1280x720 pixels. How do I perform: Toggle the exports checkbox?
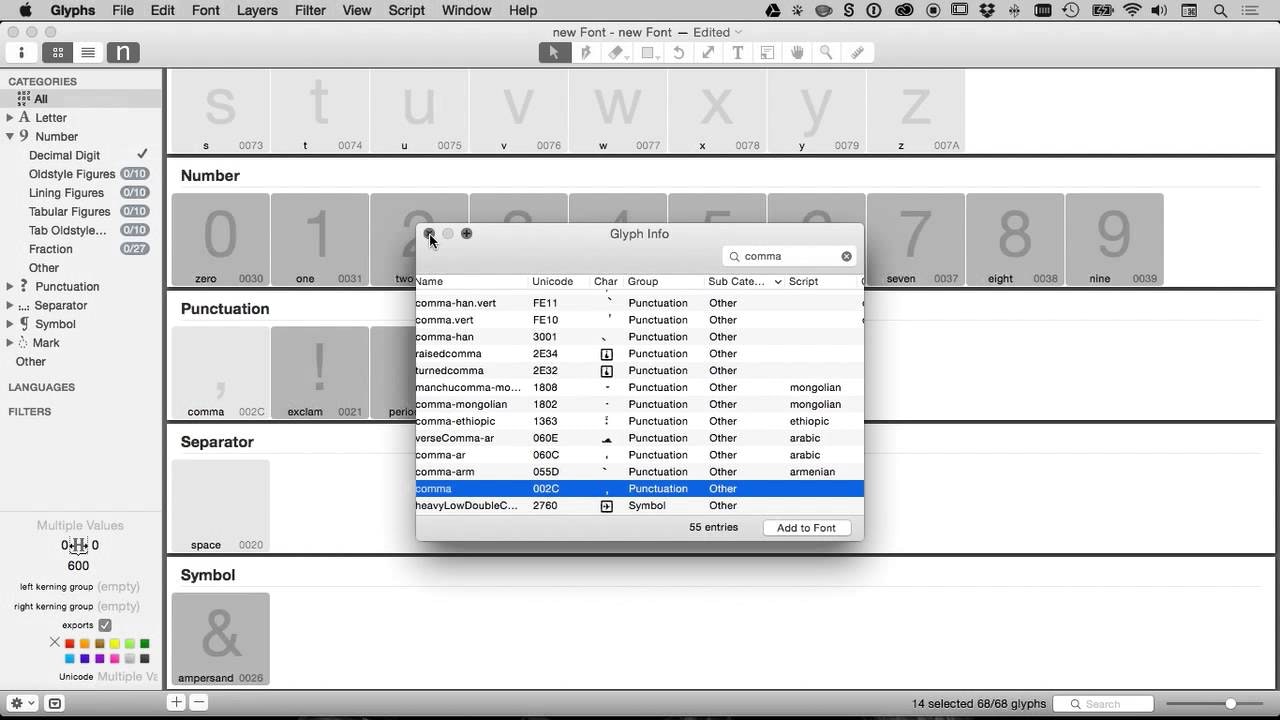point(105,625)
